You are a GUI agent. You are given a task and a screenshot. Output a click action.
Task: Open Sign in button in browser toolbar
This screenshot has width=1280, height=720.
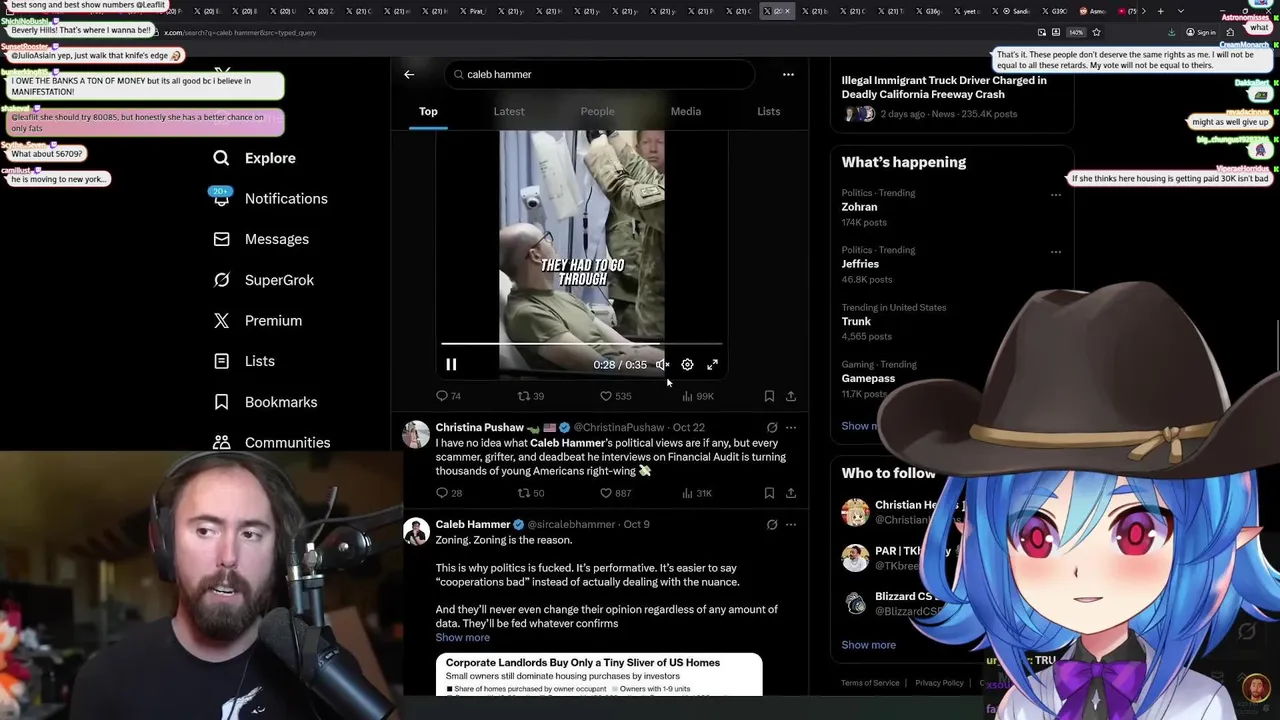pos(1202,32)
